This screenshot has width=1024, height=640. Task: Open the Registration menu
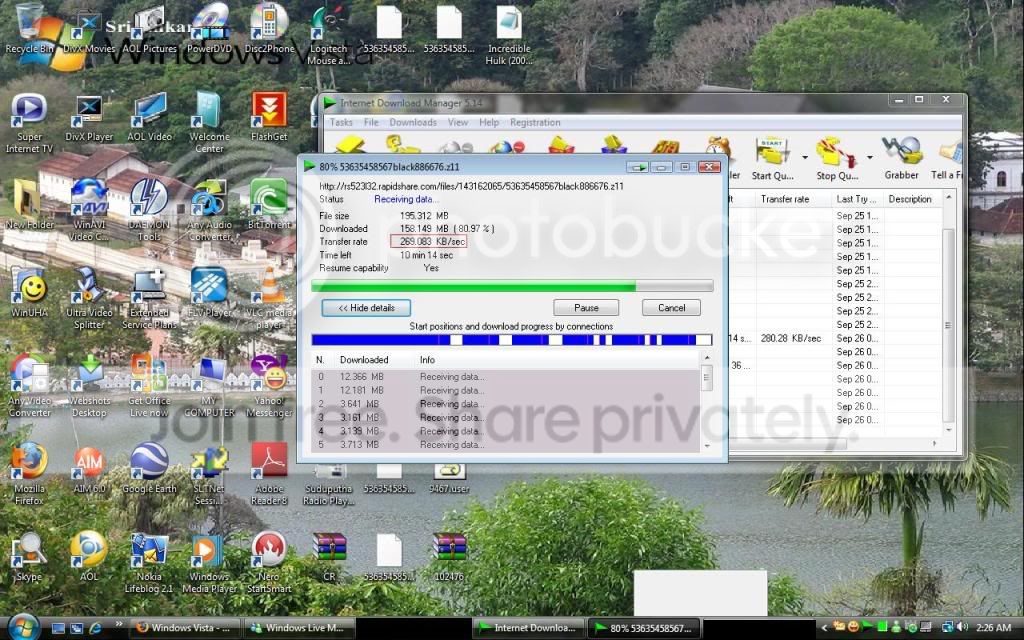click(x=535, y=122)
